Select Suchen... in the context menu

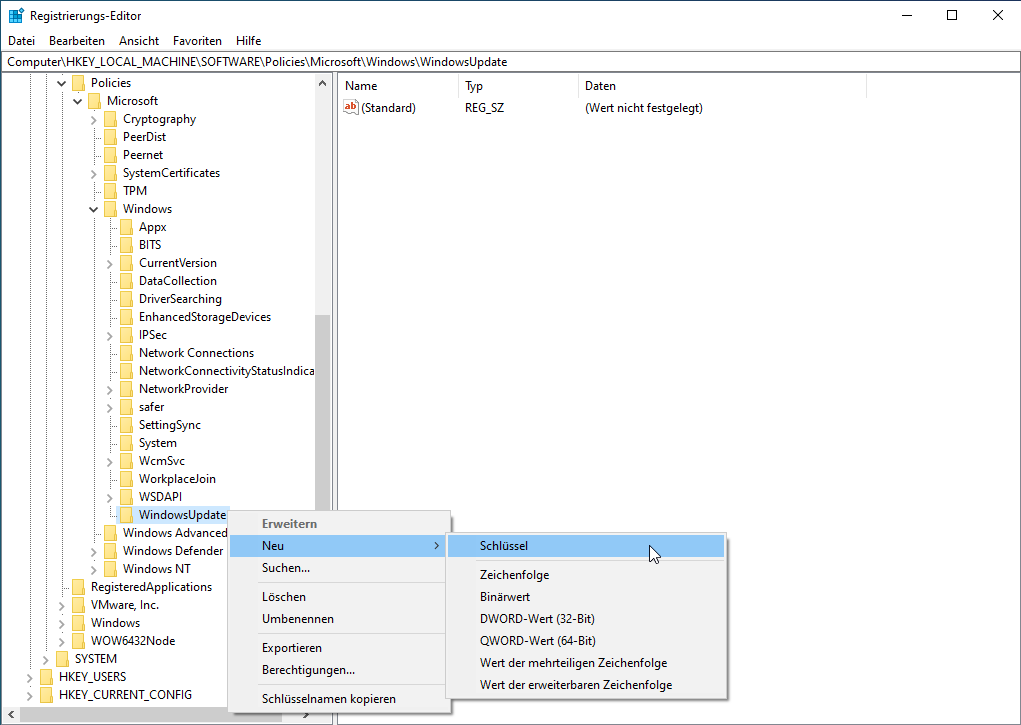pyautogui.click(x=339, y=568)
